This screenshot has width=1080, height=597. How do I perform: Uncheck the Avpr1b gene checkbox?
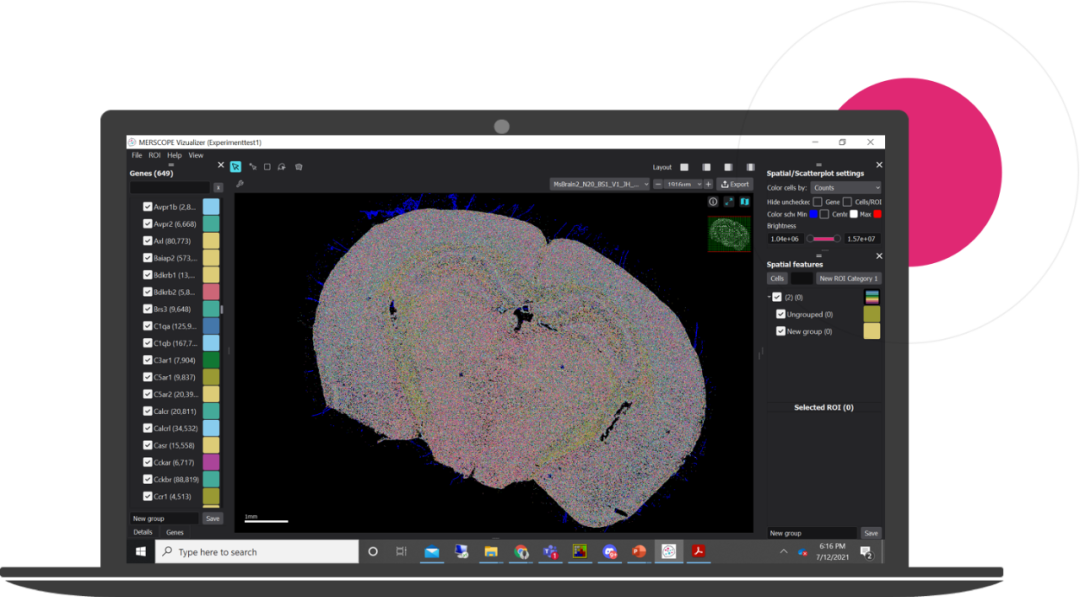coord(148,206)
